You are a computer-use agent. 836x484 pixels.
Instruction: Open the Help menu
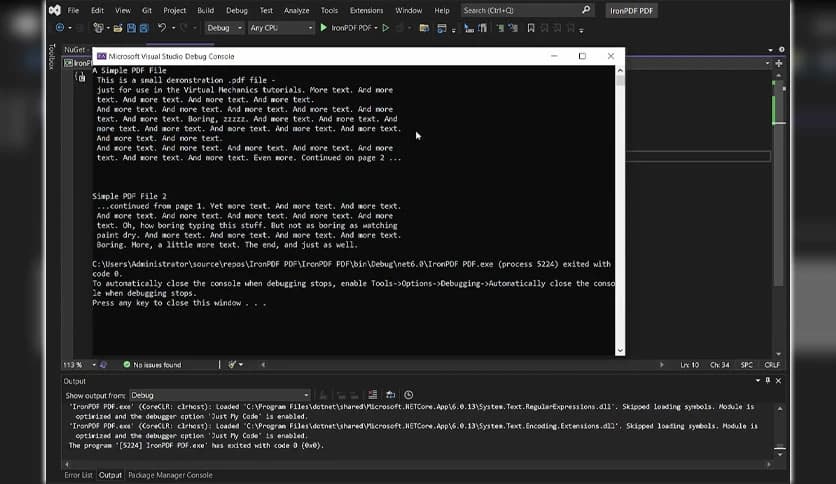[x=441, y=10]
